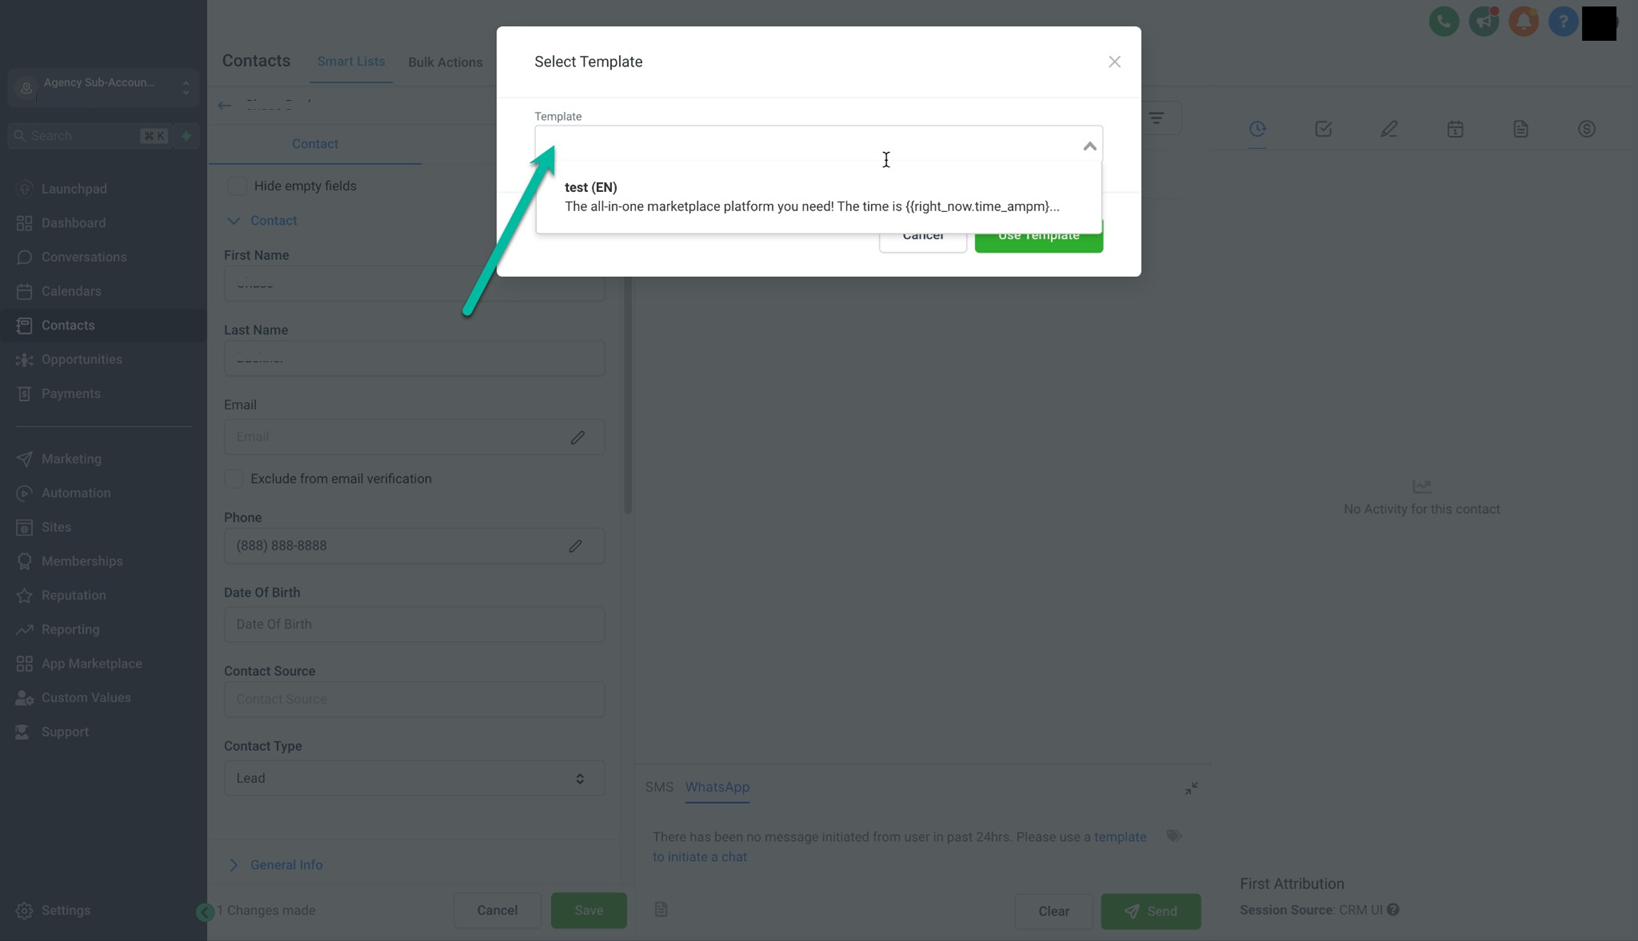Click the megaphone announcements icon
Screen dimensions: 1638x941
point(1483,21)
